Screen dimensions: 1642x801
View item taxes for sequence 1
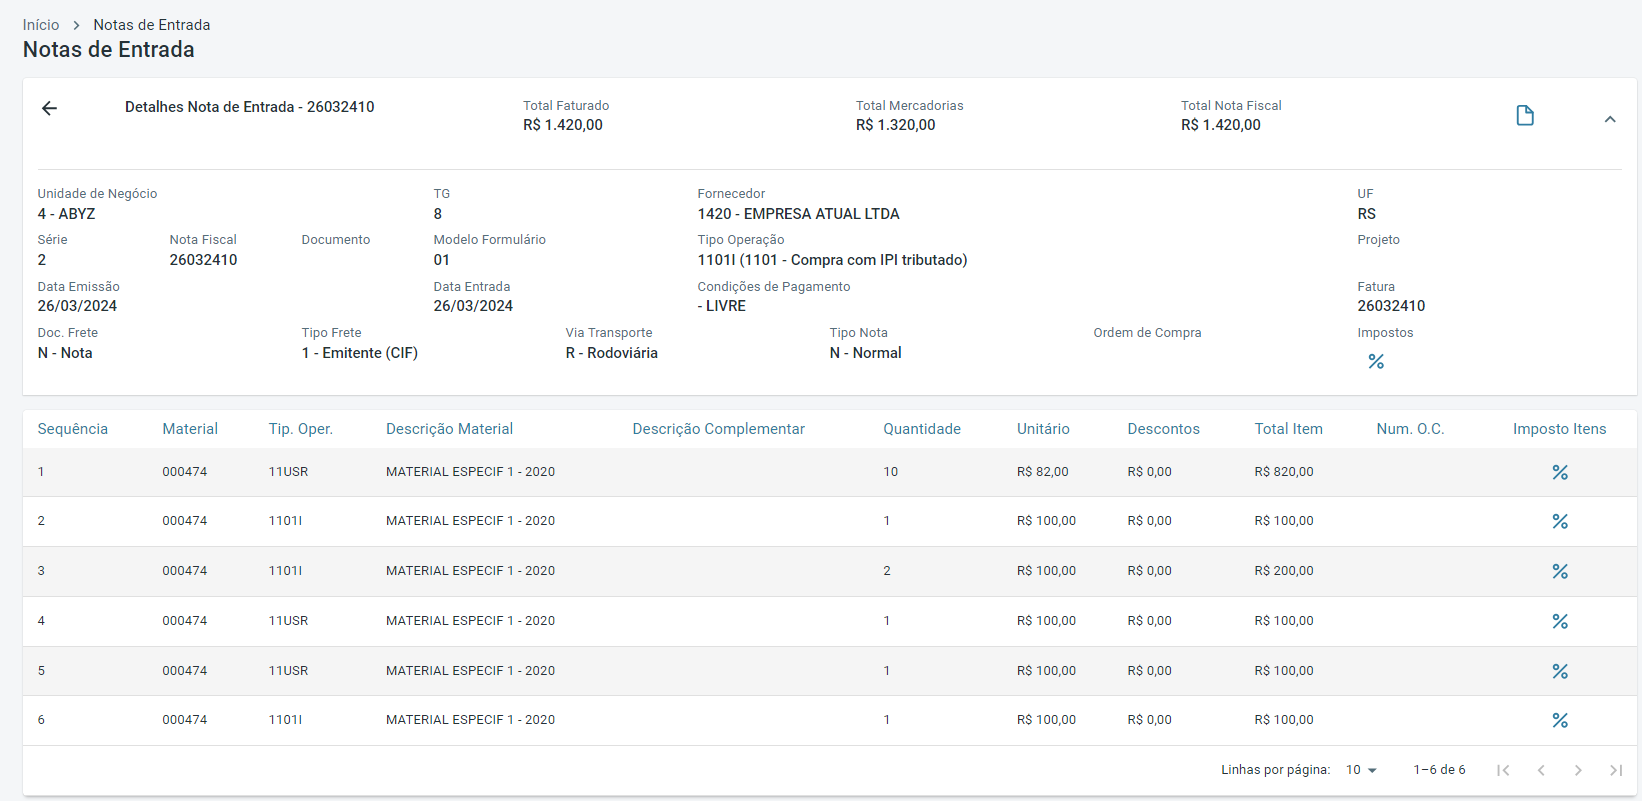point(1559,472)
